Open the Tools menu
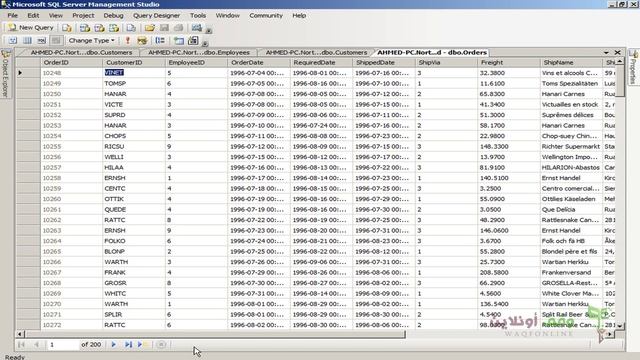 pyautogui.click(x=198, y=16)
